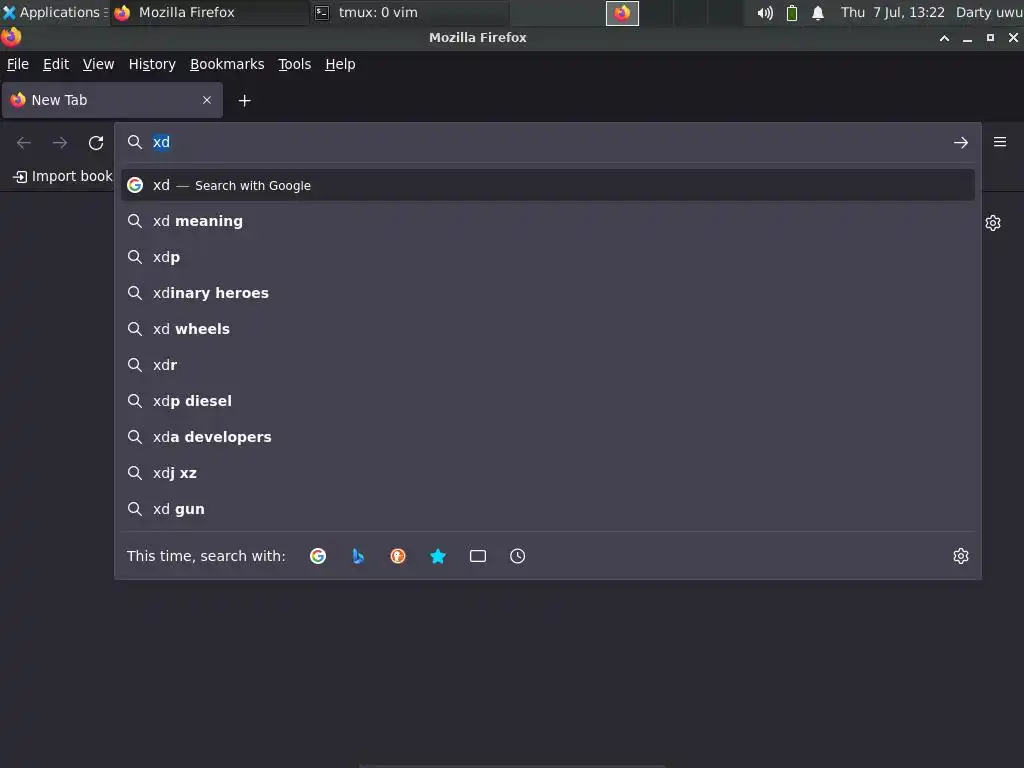The height and width of the screenshot is (768, 1024).
Task: Pick the 'xdj xz' suggestion
Action: pyautogui.click(x=547, y=473)
